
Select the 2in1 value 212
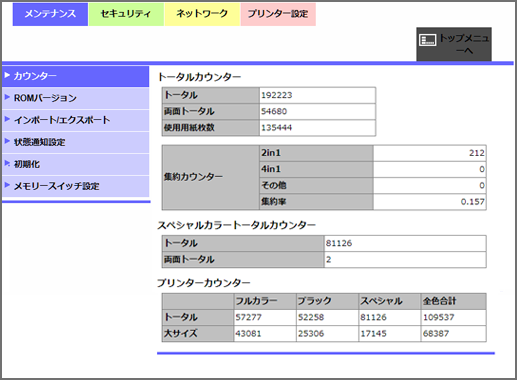coord(477,153)
